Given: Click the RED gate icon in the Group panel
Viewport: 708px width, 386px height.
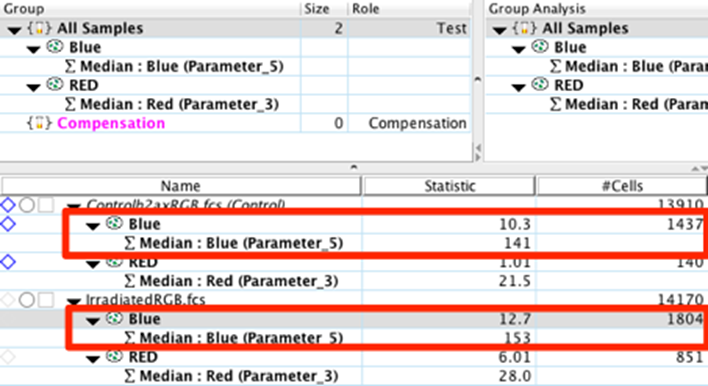Looking at the screenshot, I should pos(55,84).
